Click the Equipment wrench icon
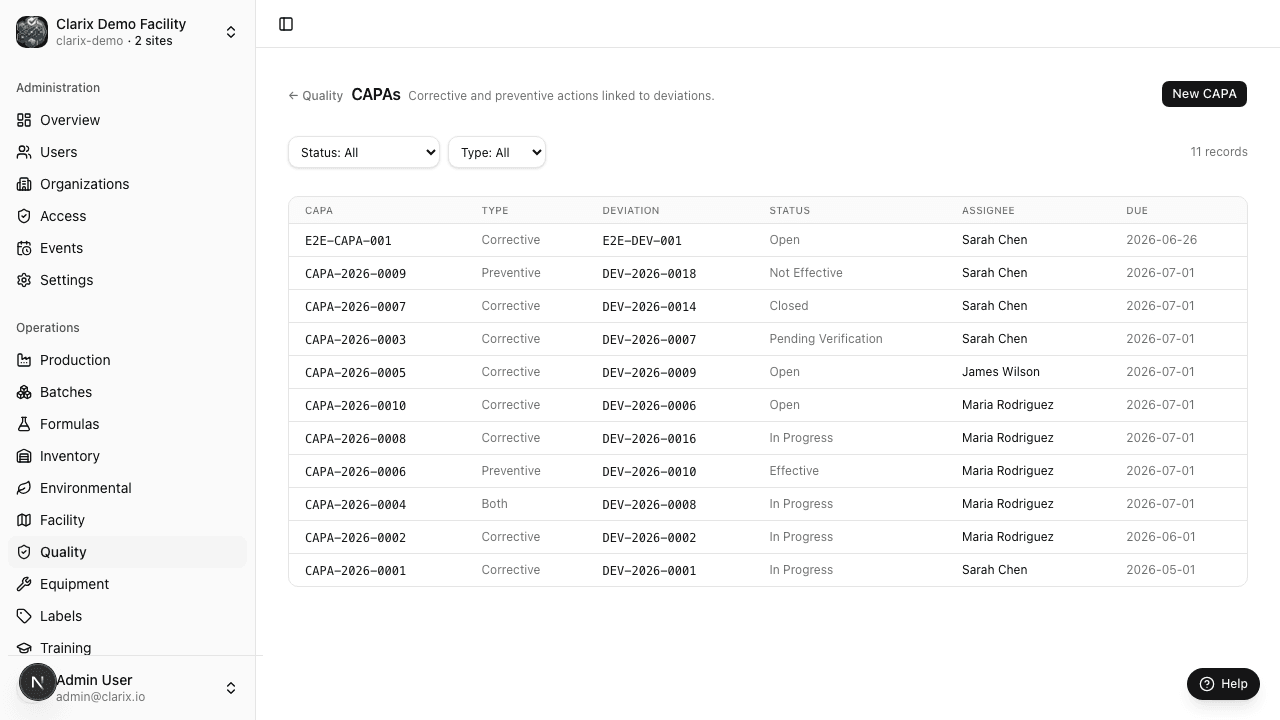Viewport: 1280px width, 720px height. [24, 584]
